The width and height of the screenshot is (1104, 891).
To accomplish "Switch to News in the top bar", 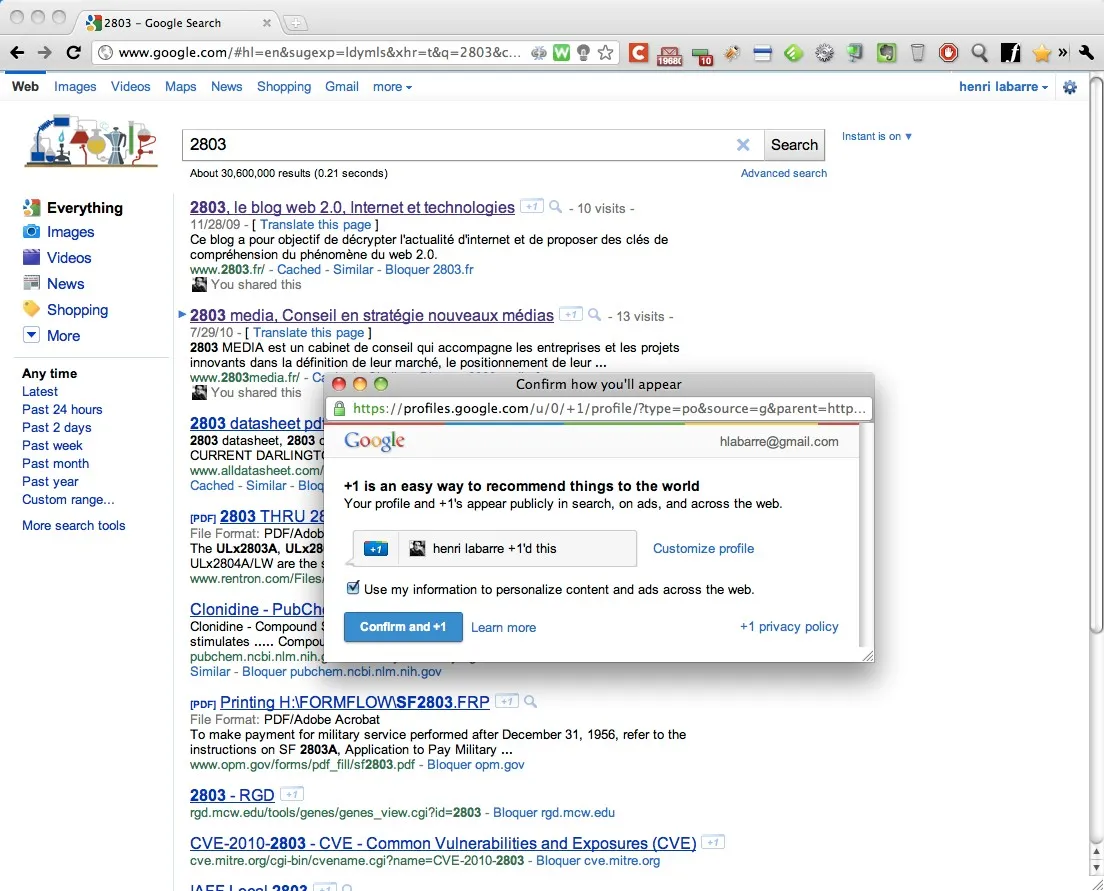I will coord(226,87).
